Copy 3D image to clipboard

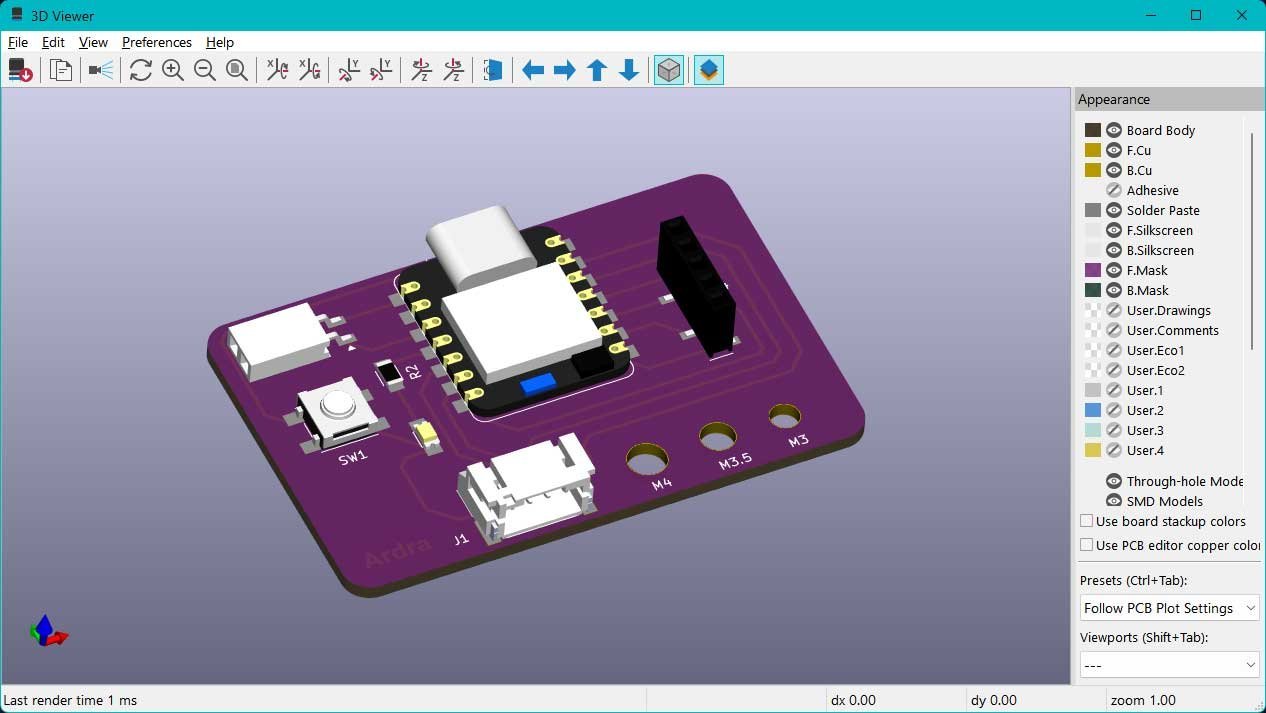pyautogui.click(x=60, y=70)
